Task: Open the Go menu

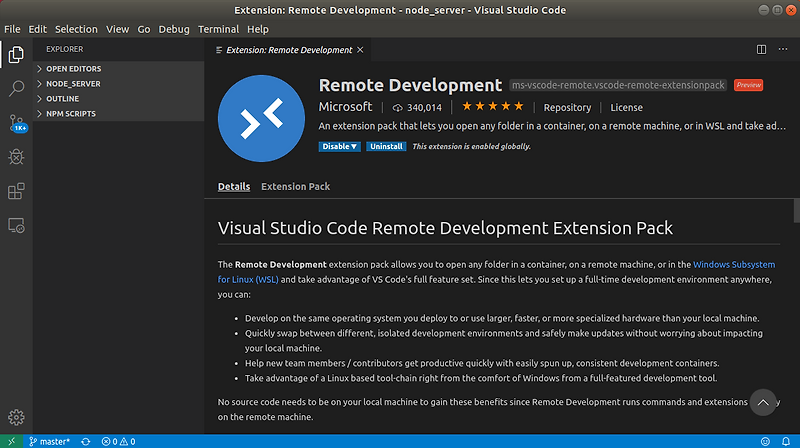Action: coord(144,29)
